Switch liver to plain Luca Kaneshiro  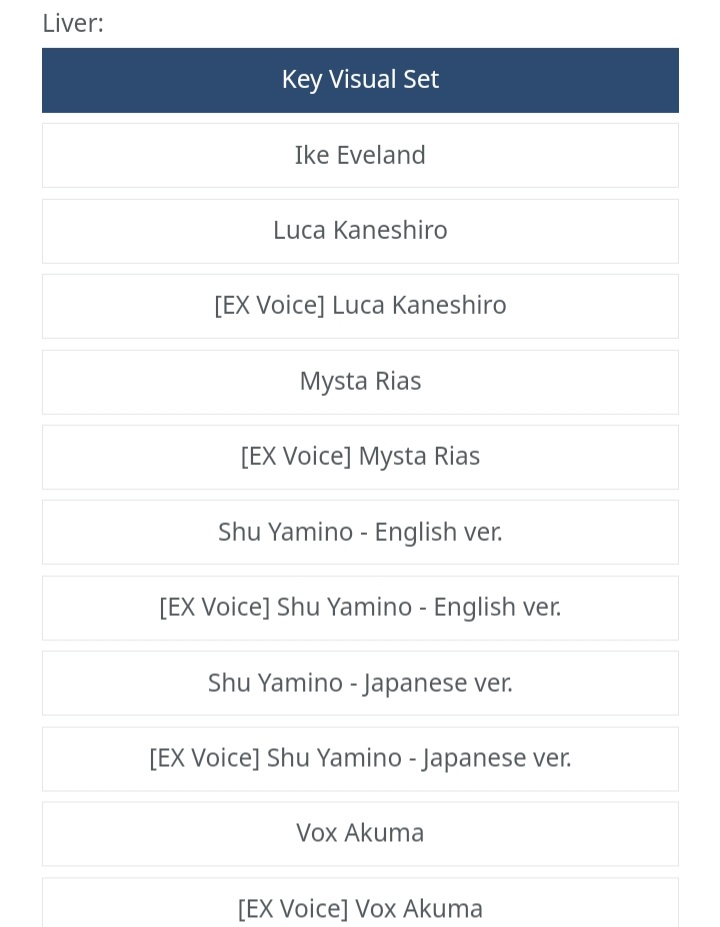pos(360,230)
